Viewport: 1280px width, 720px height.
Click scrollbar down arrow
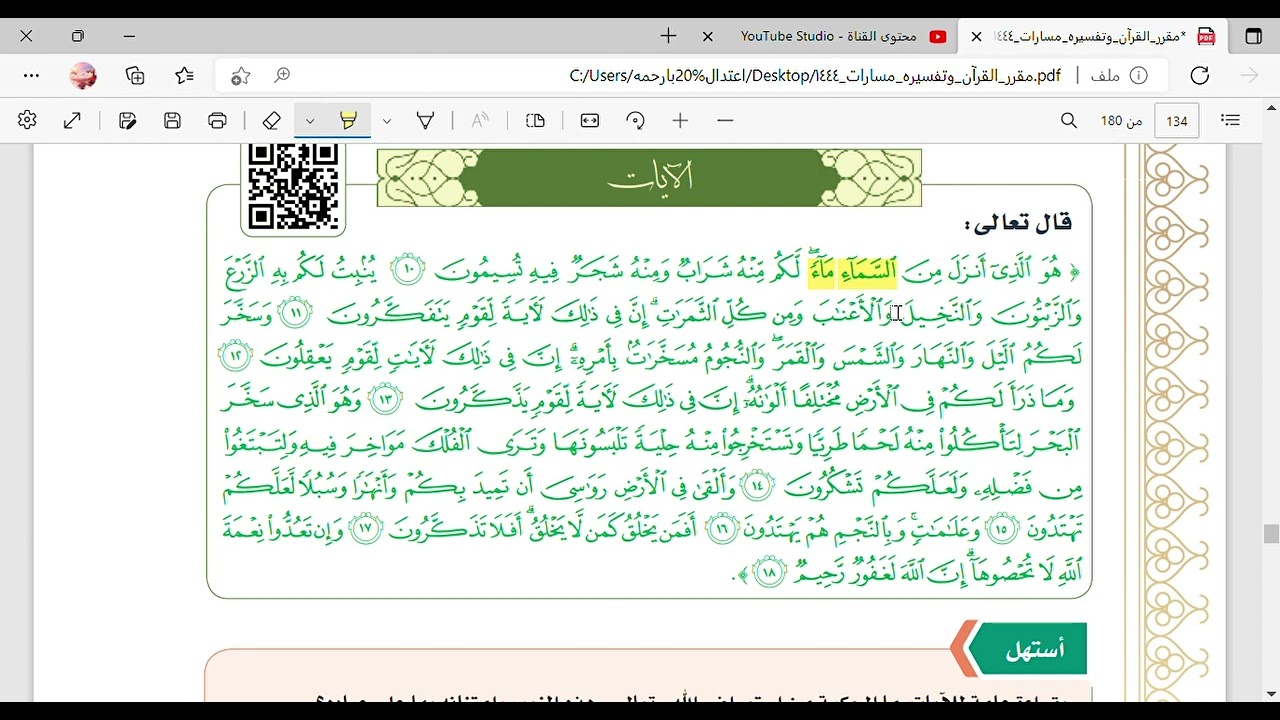pos(1271,694)
